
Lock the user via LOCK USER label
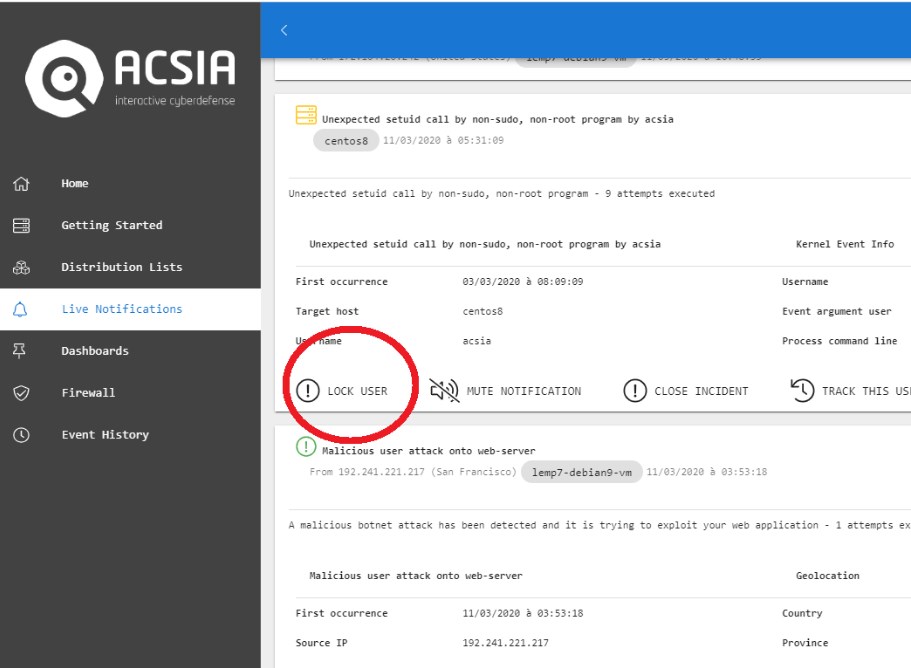[357, 391]
